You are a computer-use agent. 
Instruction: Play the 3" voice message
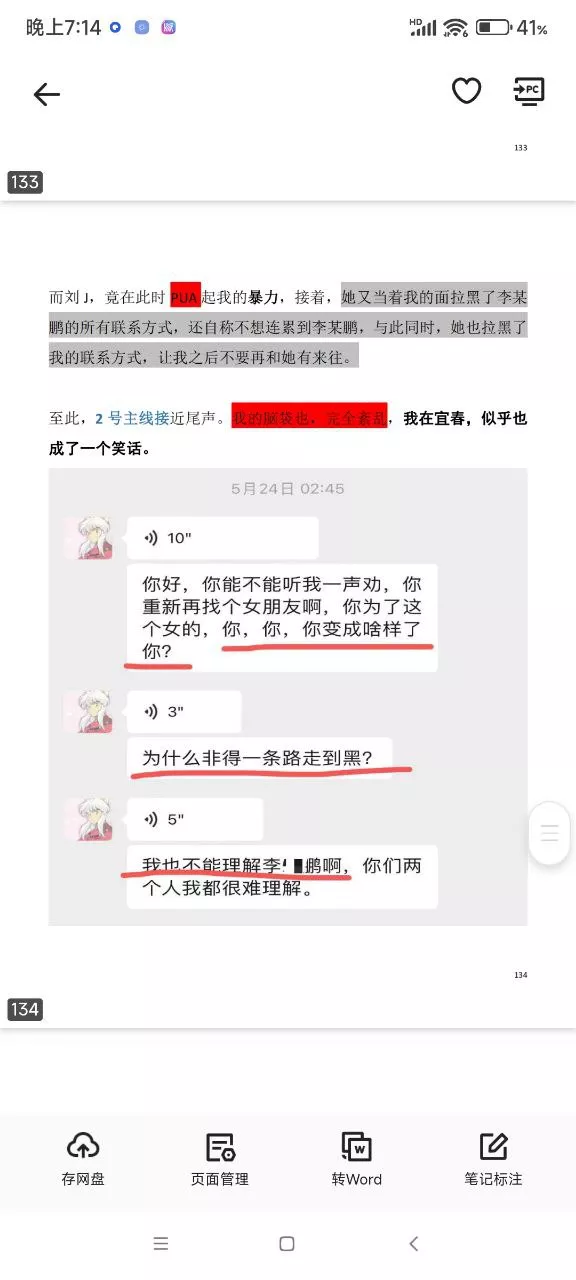coord(184,712)
